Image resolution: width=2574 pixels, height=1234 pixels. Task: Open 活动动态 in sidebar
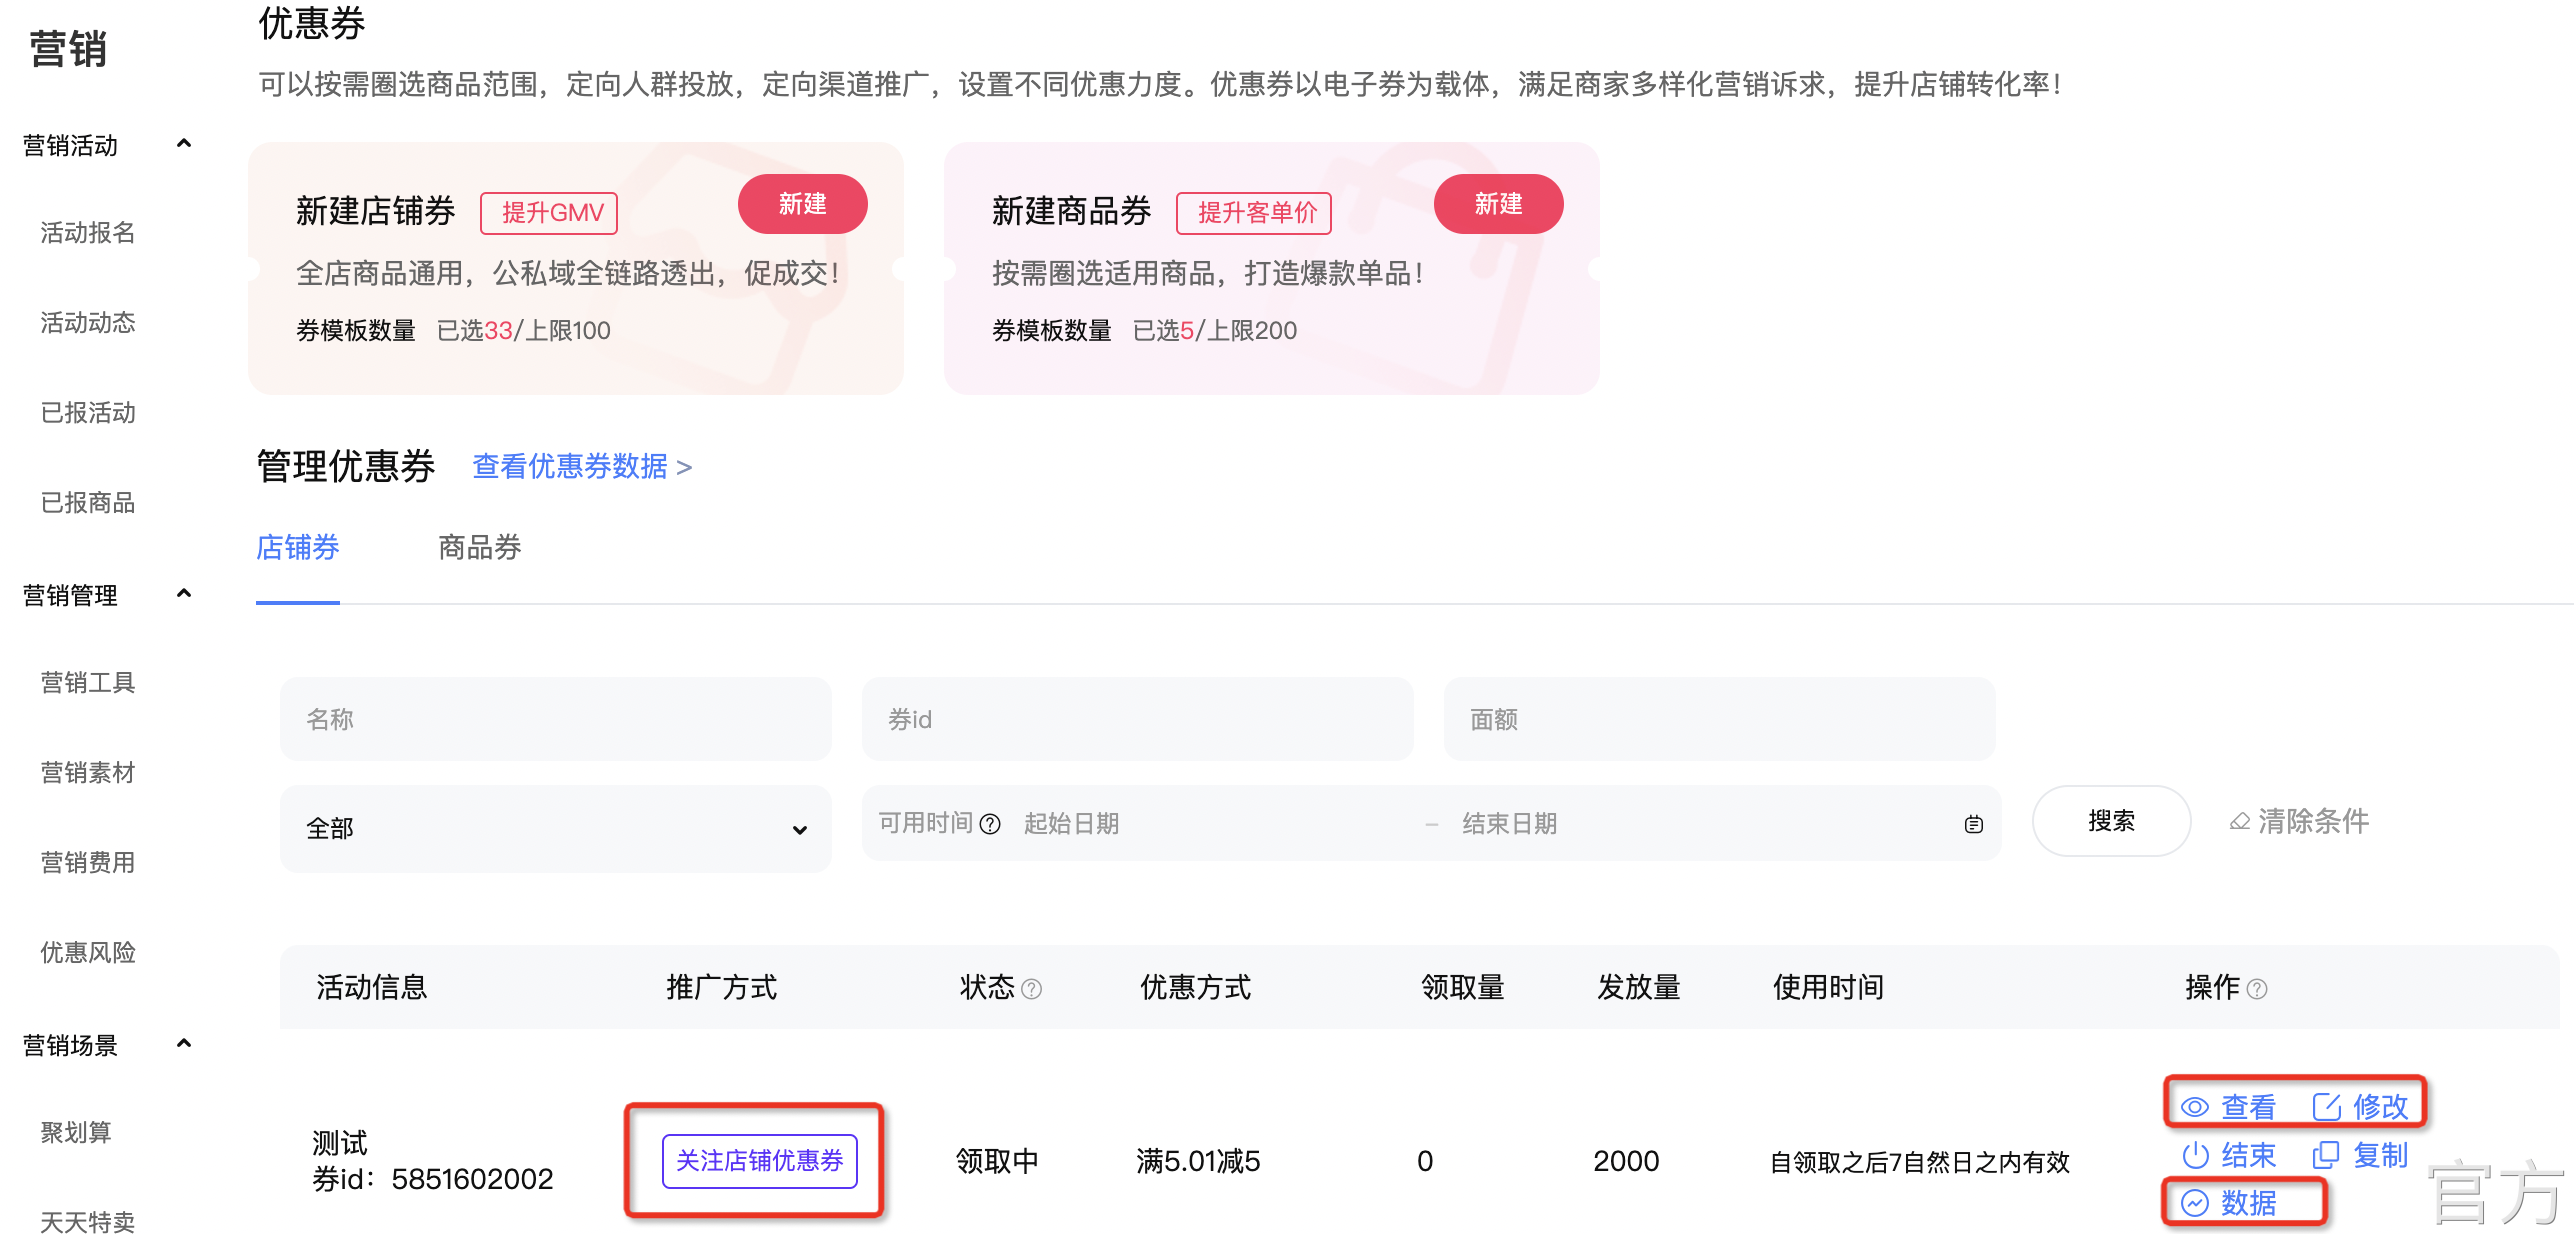coord(88,323)
